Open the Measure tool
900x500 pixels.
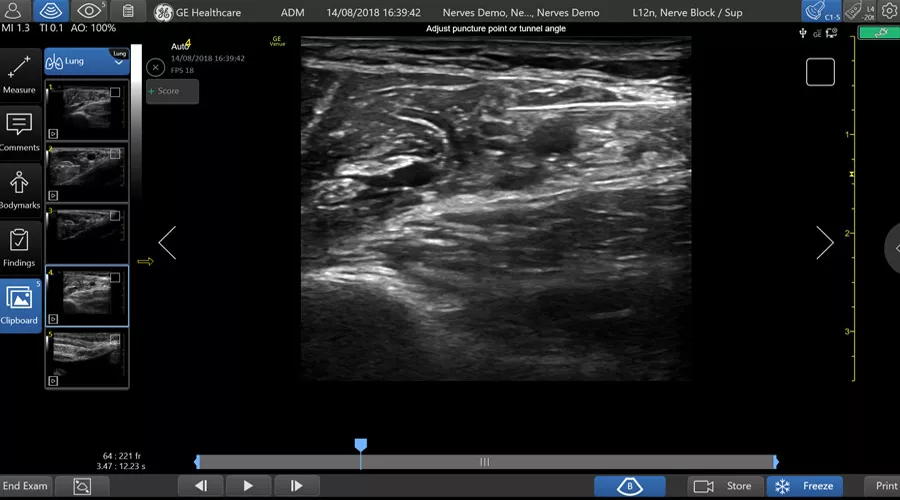point(20,75)
